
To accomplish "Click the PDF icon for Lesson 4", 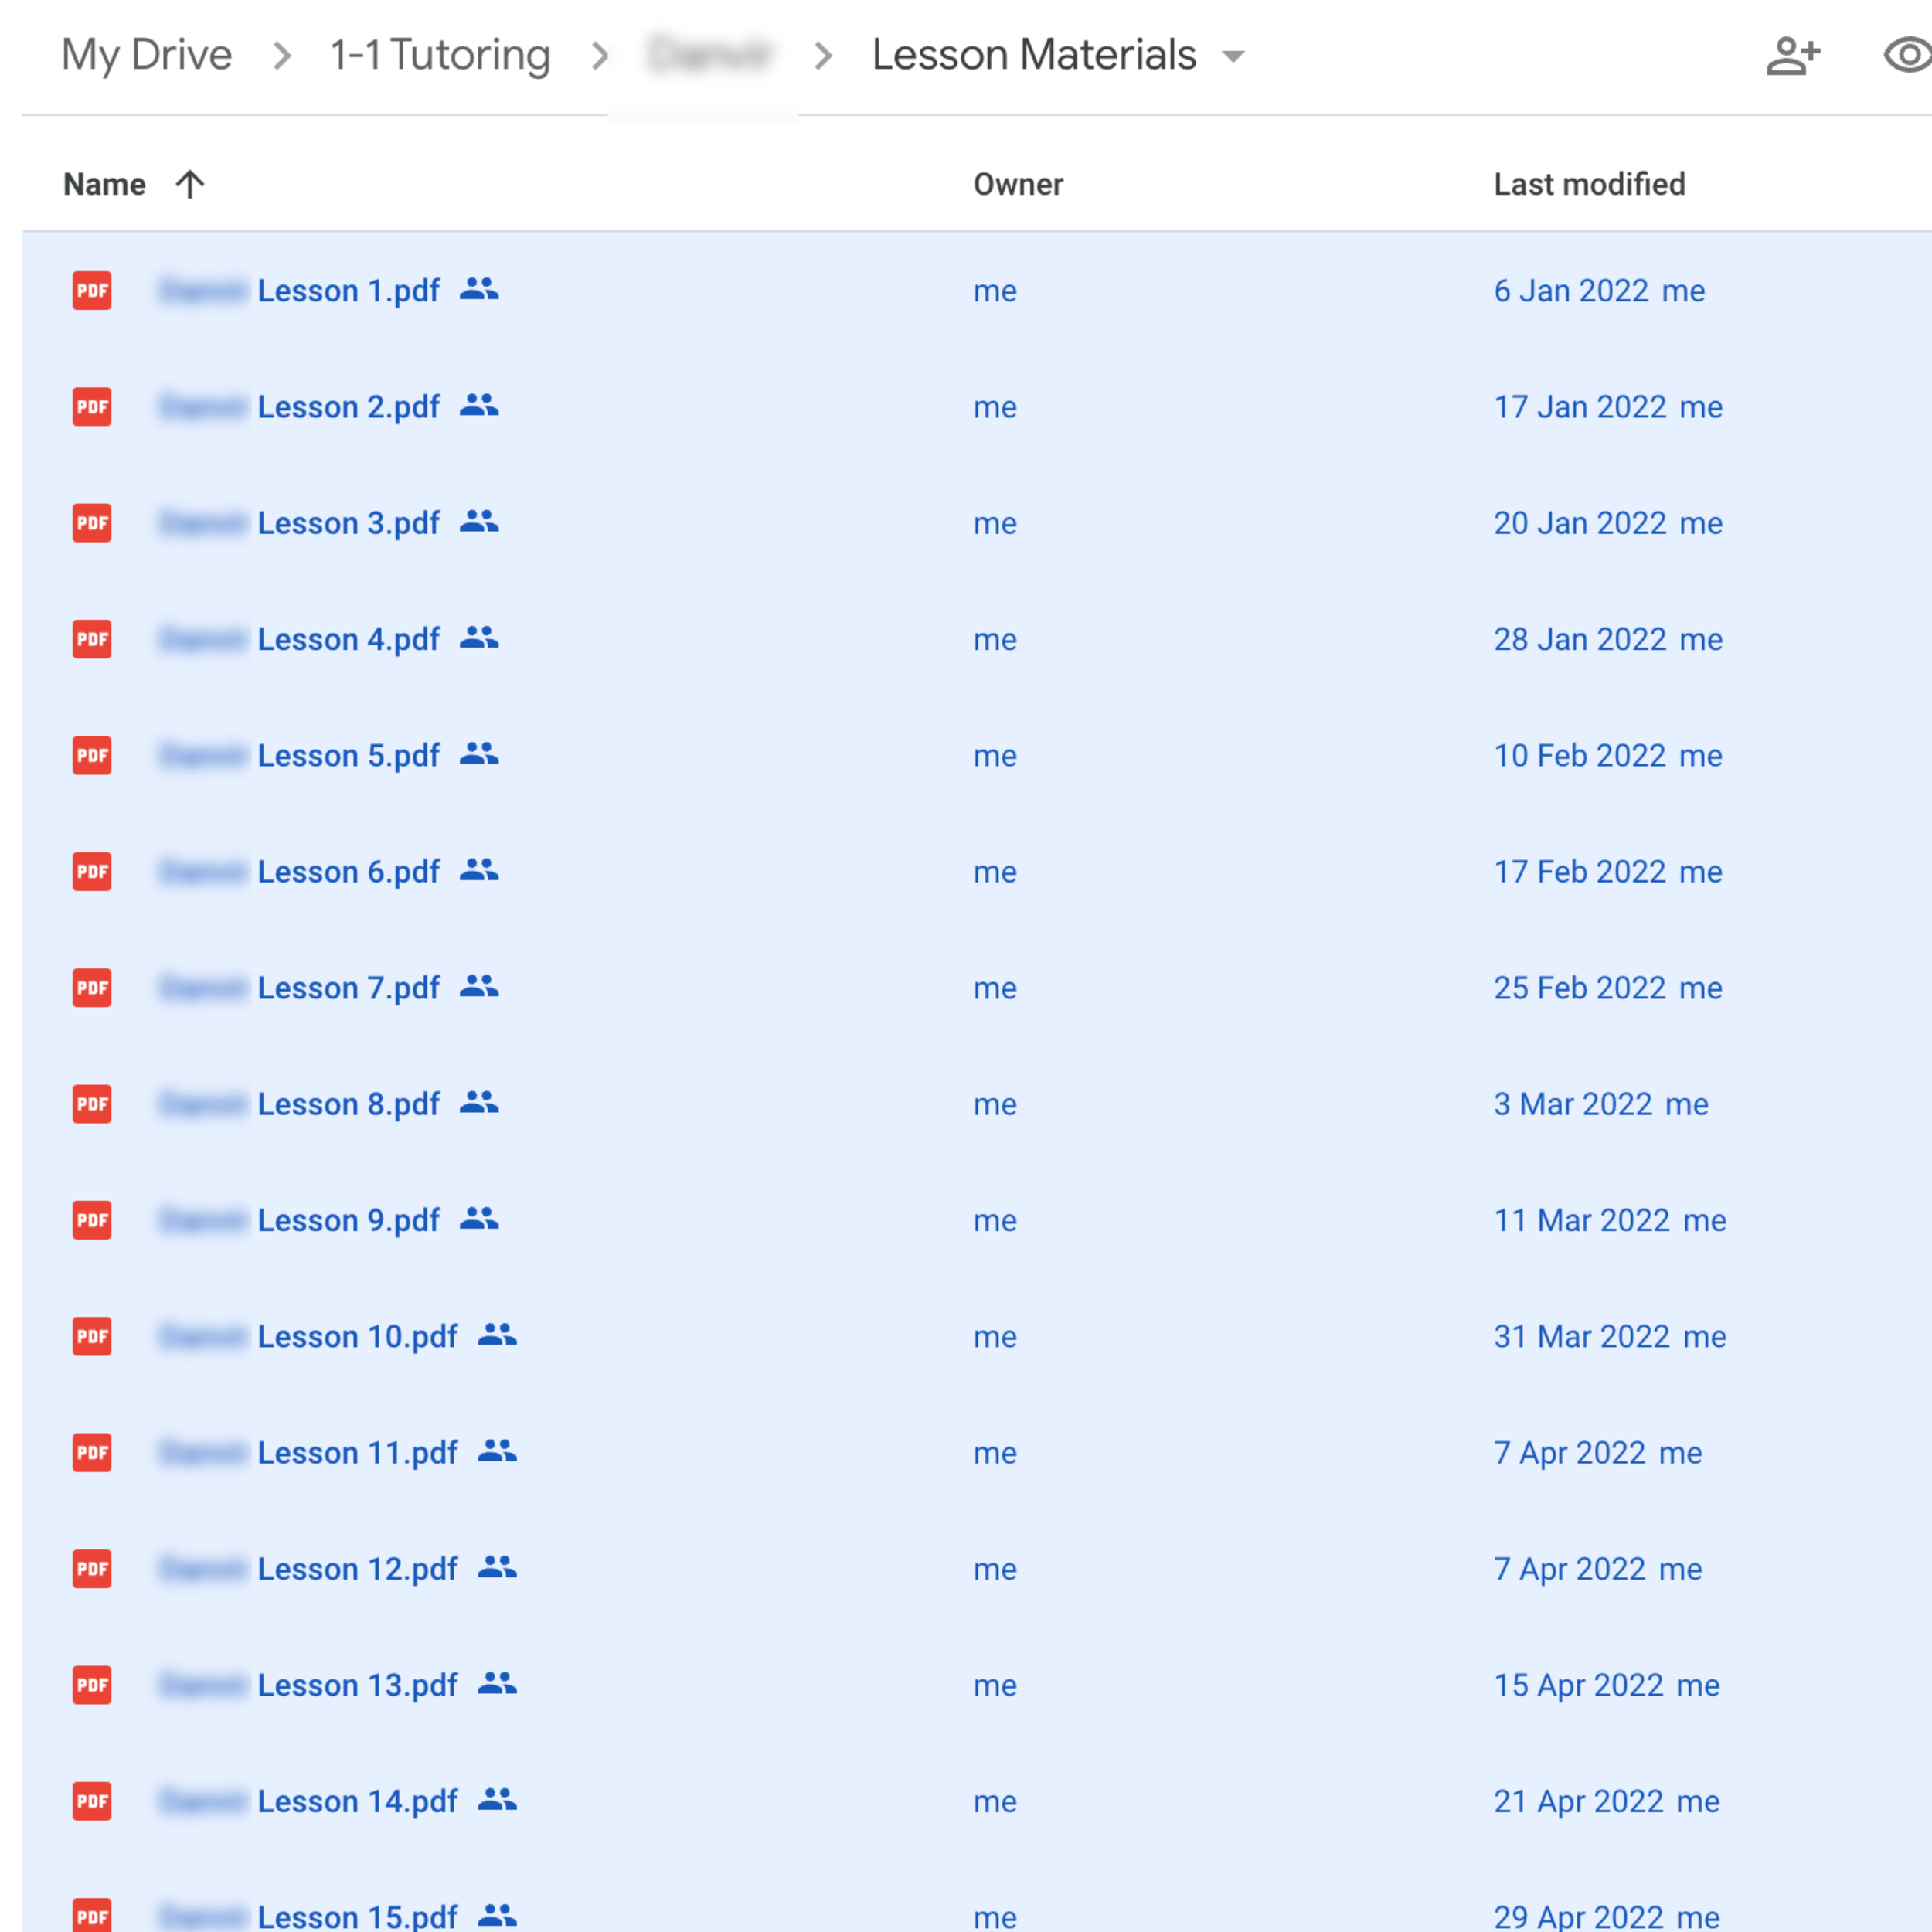I will [92, 639].
